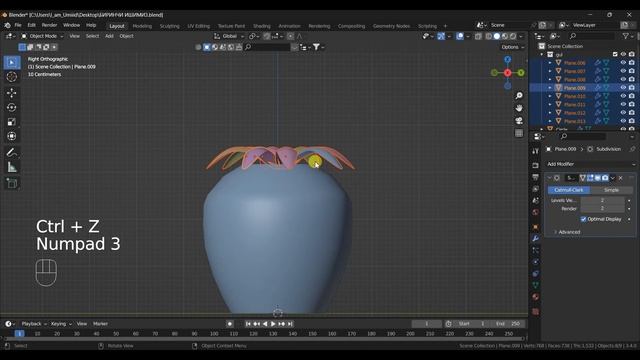Open the outliner filter dropdown
This screenshot has height=360, width=640.
pyautogui.click(x=628, y=36)
